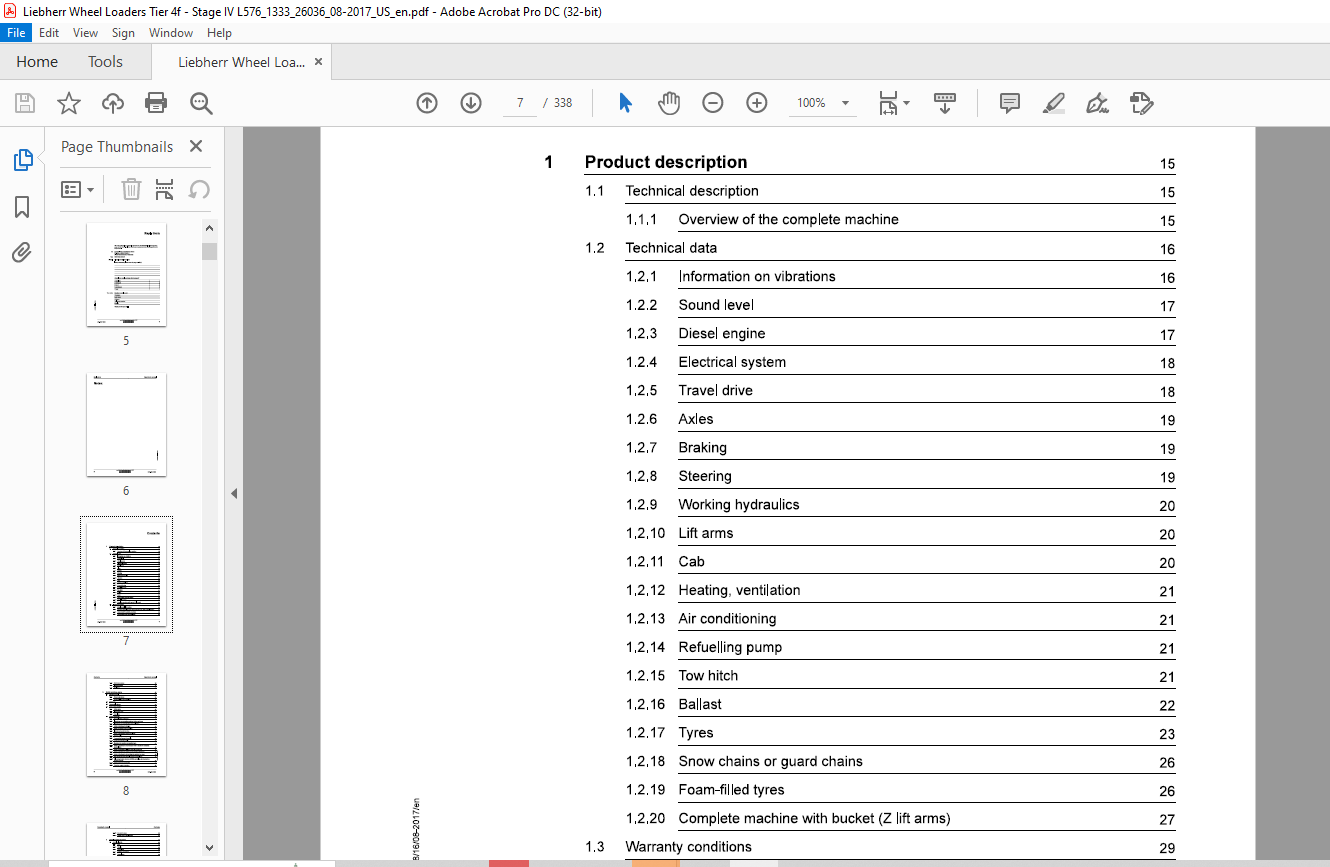Screen dimensions: 1330x867
Task: Click 'Heating, ventilation' entry
Action: [x=739, y=590]
